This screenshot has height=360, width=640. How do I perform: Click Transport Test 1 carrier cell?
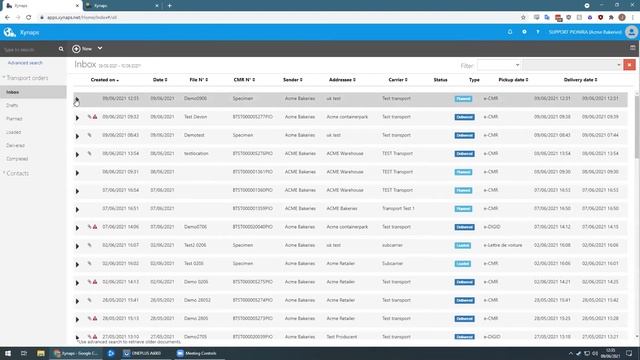point(398,209)
